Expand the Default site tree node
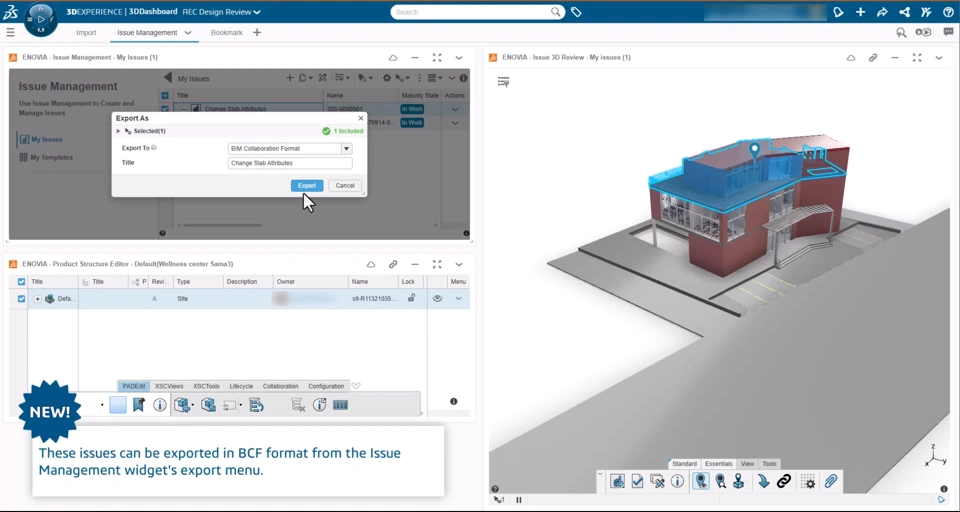 (37, 298)
